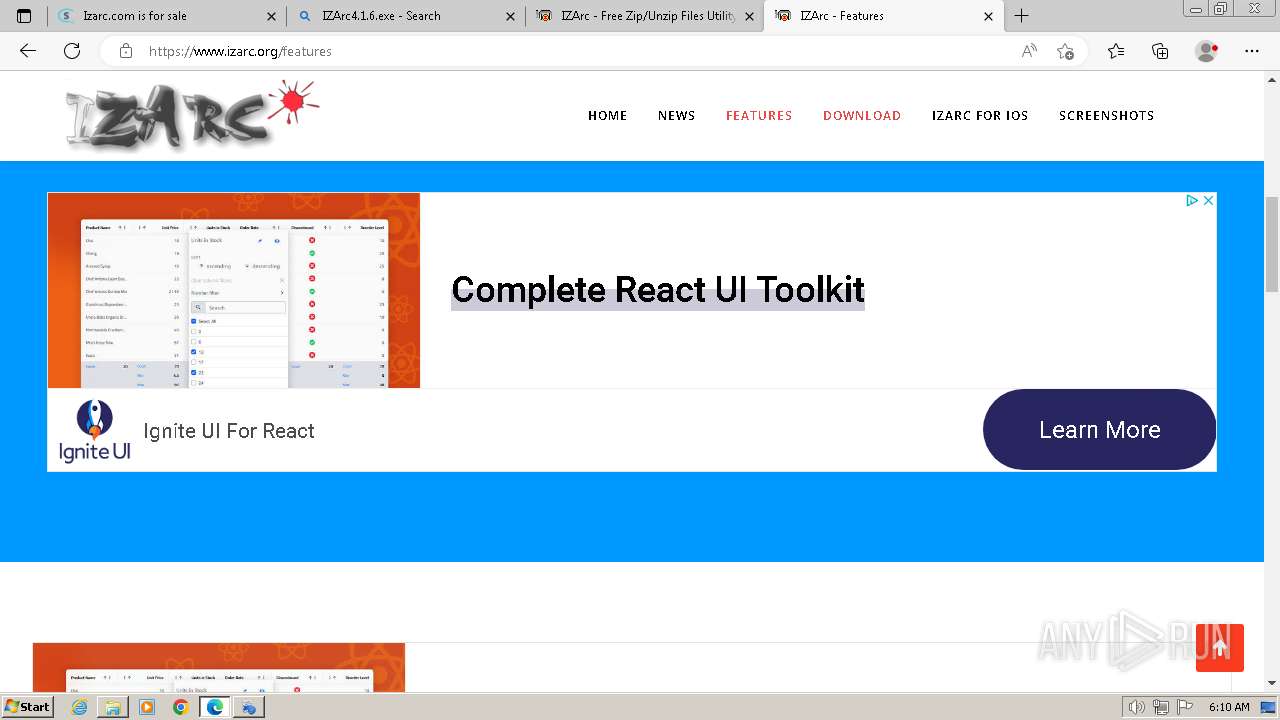Viewport: 1280px width, 720px height.
Task: Switch to 'IZArc4.1.6.exe - Search' tab
Action: click(x=406, y=16)
